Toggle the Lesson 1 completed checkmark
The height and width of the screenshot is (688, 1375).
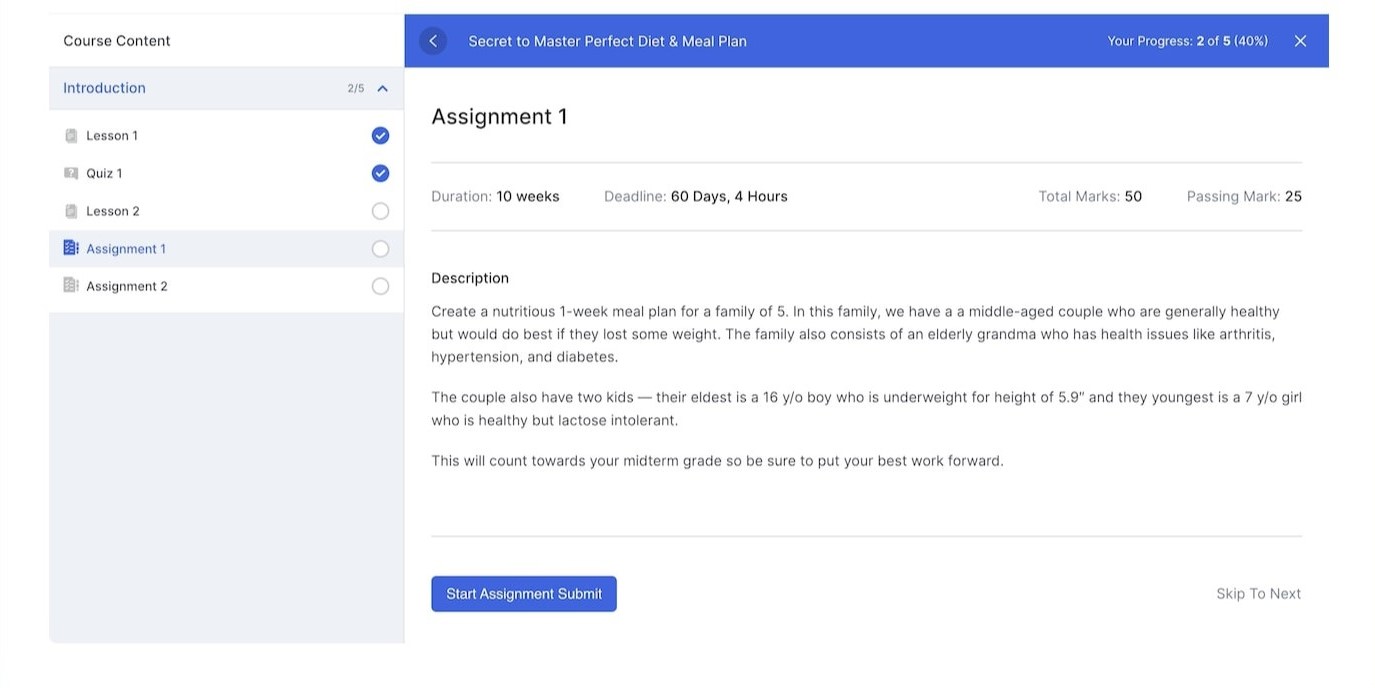380,136
